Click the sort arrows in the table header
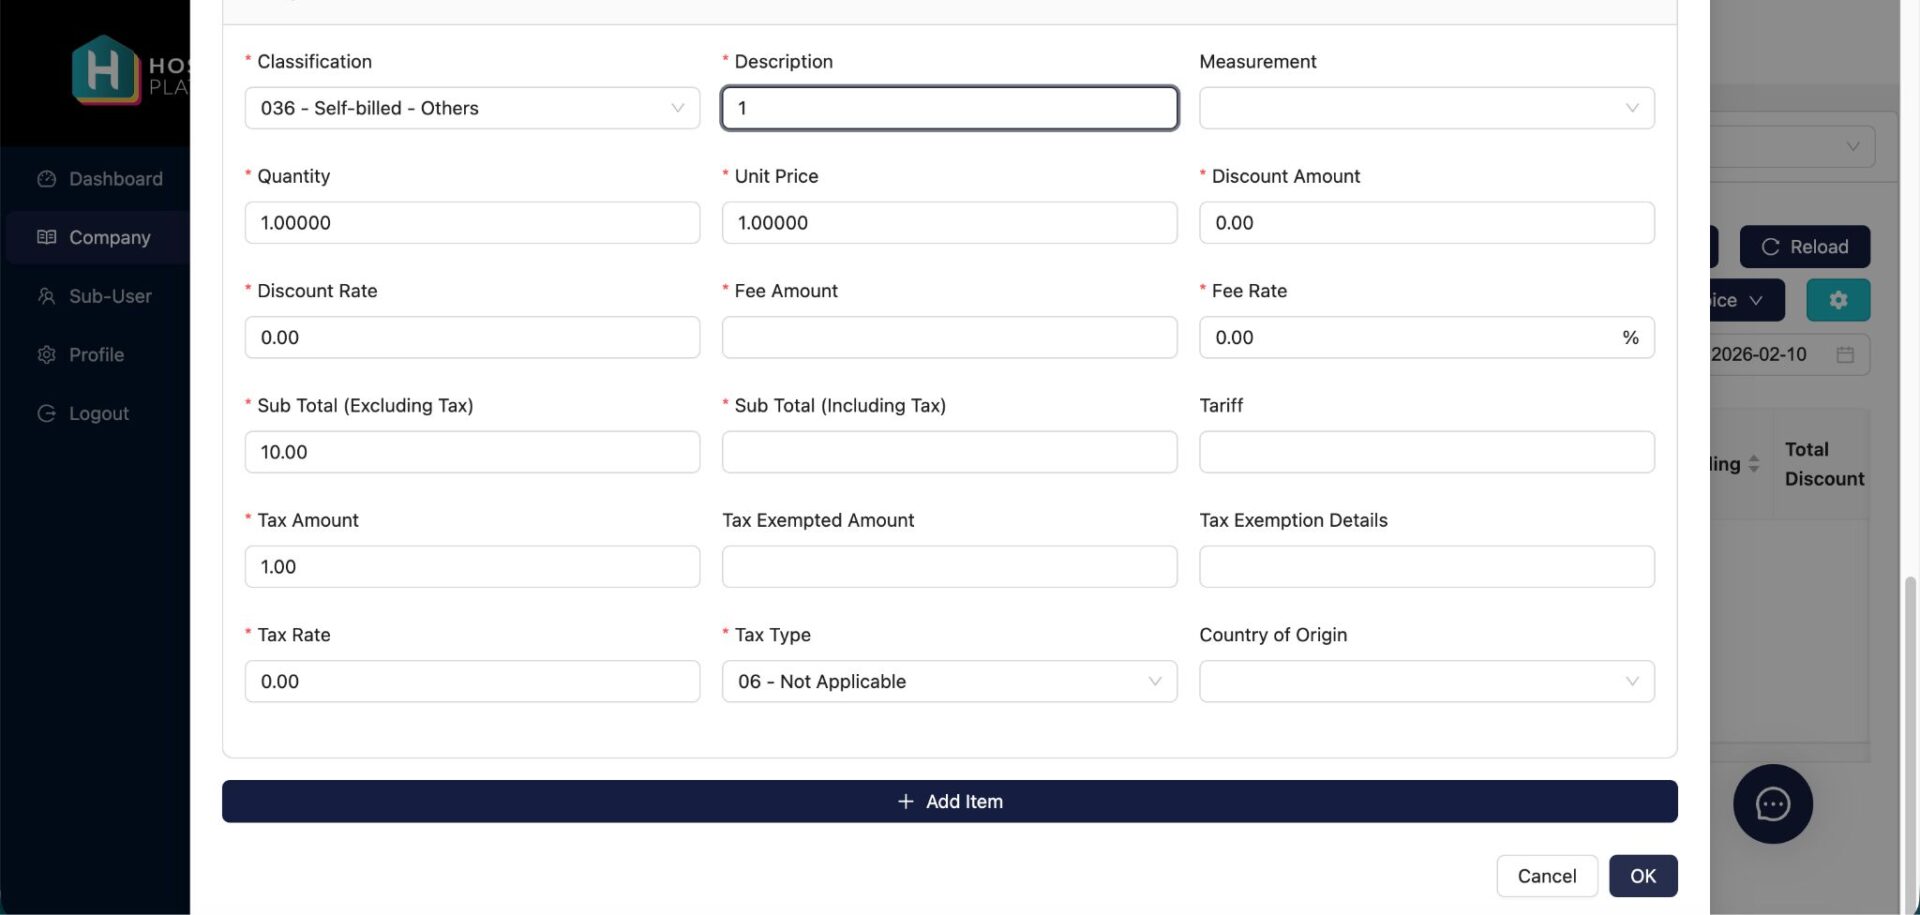This screenshot has width=1920, height=915. tap(1753, 464)
